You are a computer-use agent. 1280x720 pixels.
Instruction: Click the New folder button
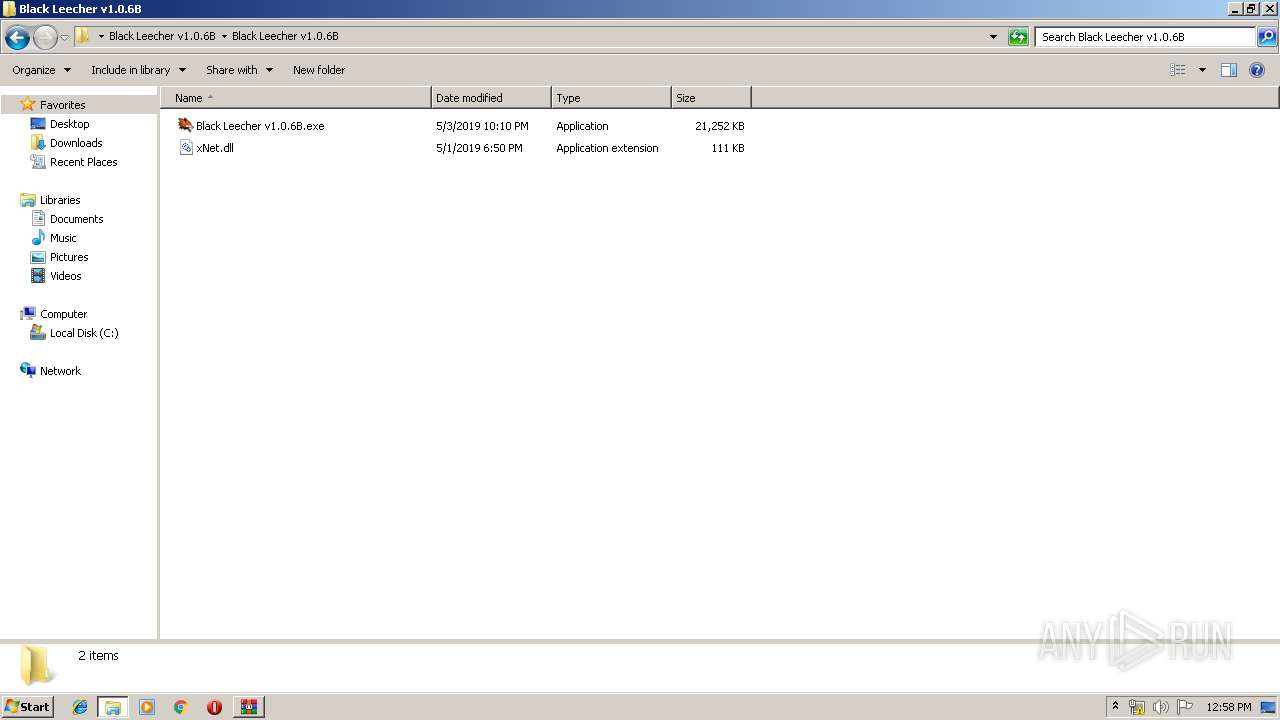pos(319,70)
